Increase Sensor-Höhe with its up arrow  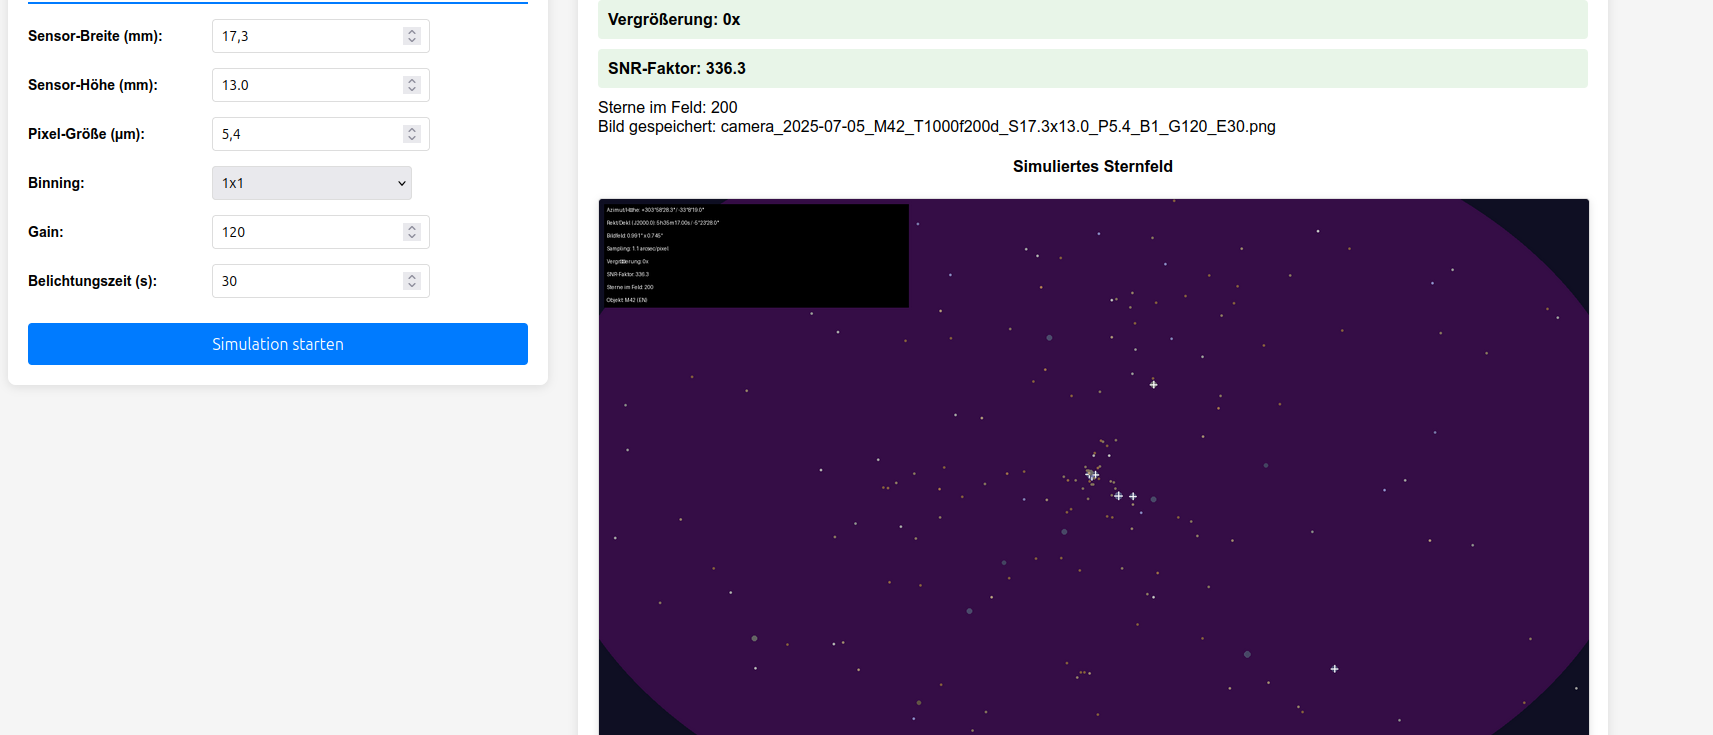412,81
